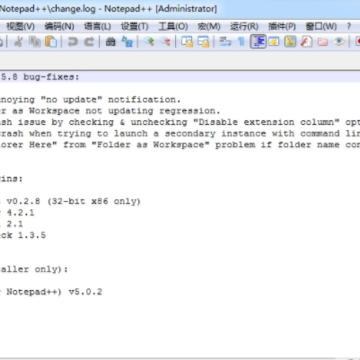Open the Folder as Workspace icon

pyautogui.click(x=323, y=42)
